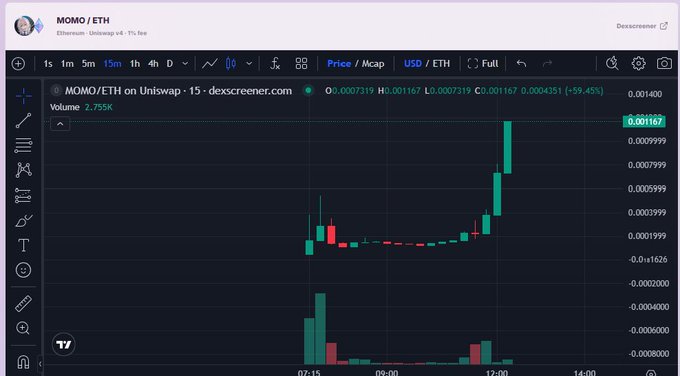The height and width of the screenshot is (376, 680).
Task: Expand the drawing toolbar side arrow
Action: [x=40, y=363]
